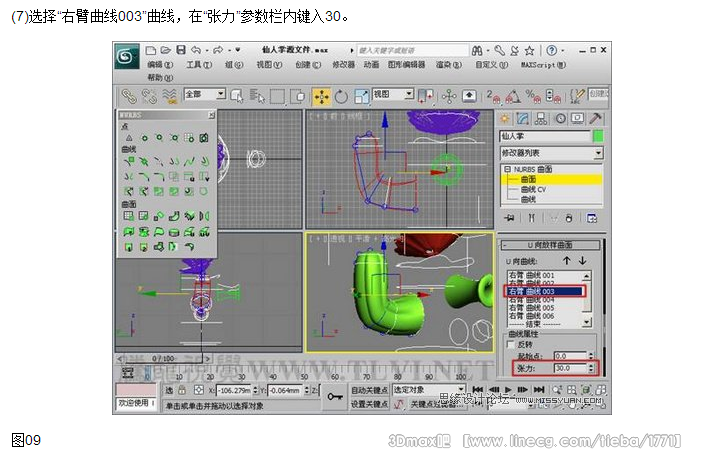This screenshot has height=458, width=710.
Task: Click the large key set-keys button
Action: pos(335,397)
